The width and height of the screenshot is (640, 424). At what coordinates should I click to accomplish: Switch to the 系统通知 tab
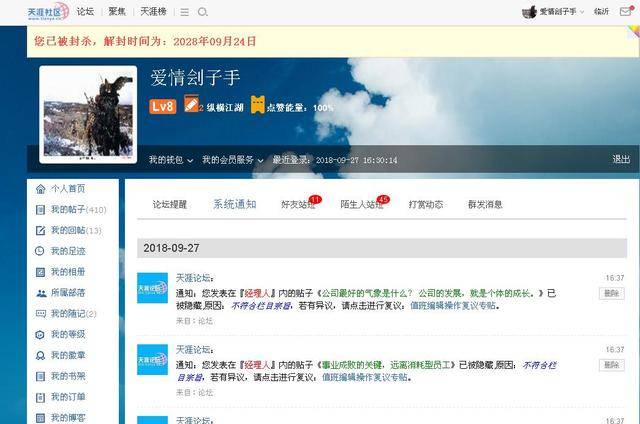point(234,204)
